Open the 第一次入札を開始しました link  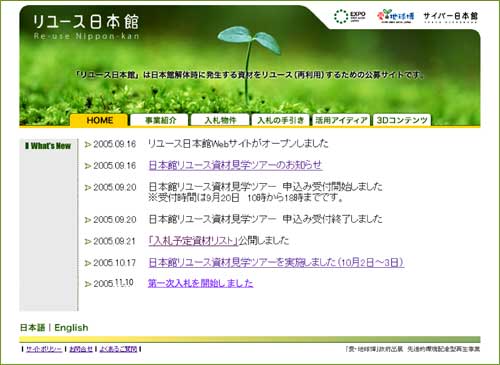pyautogui.click(x=200, y=283)
